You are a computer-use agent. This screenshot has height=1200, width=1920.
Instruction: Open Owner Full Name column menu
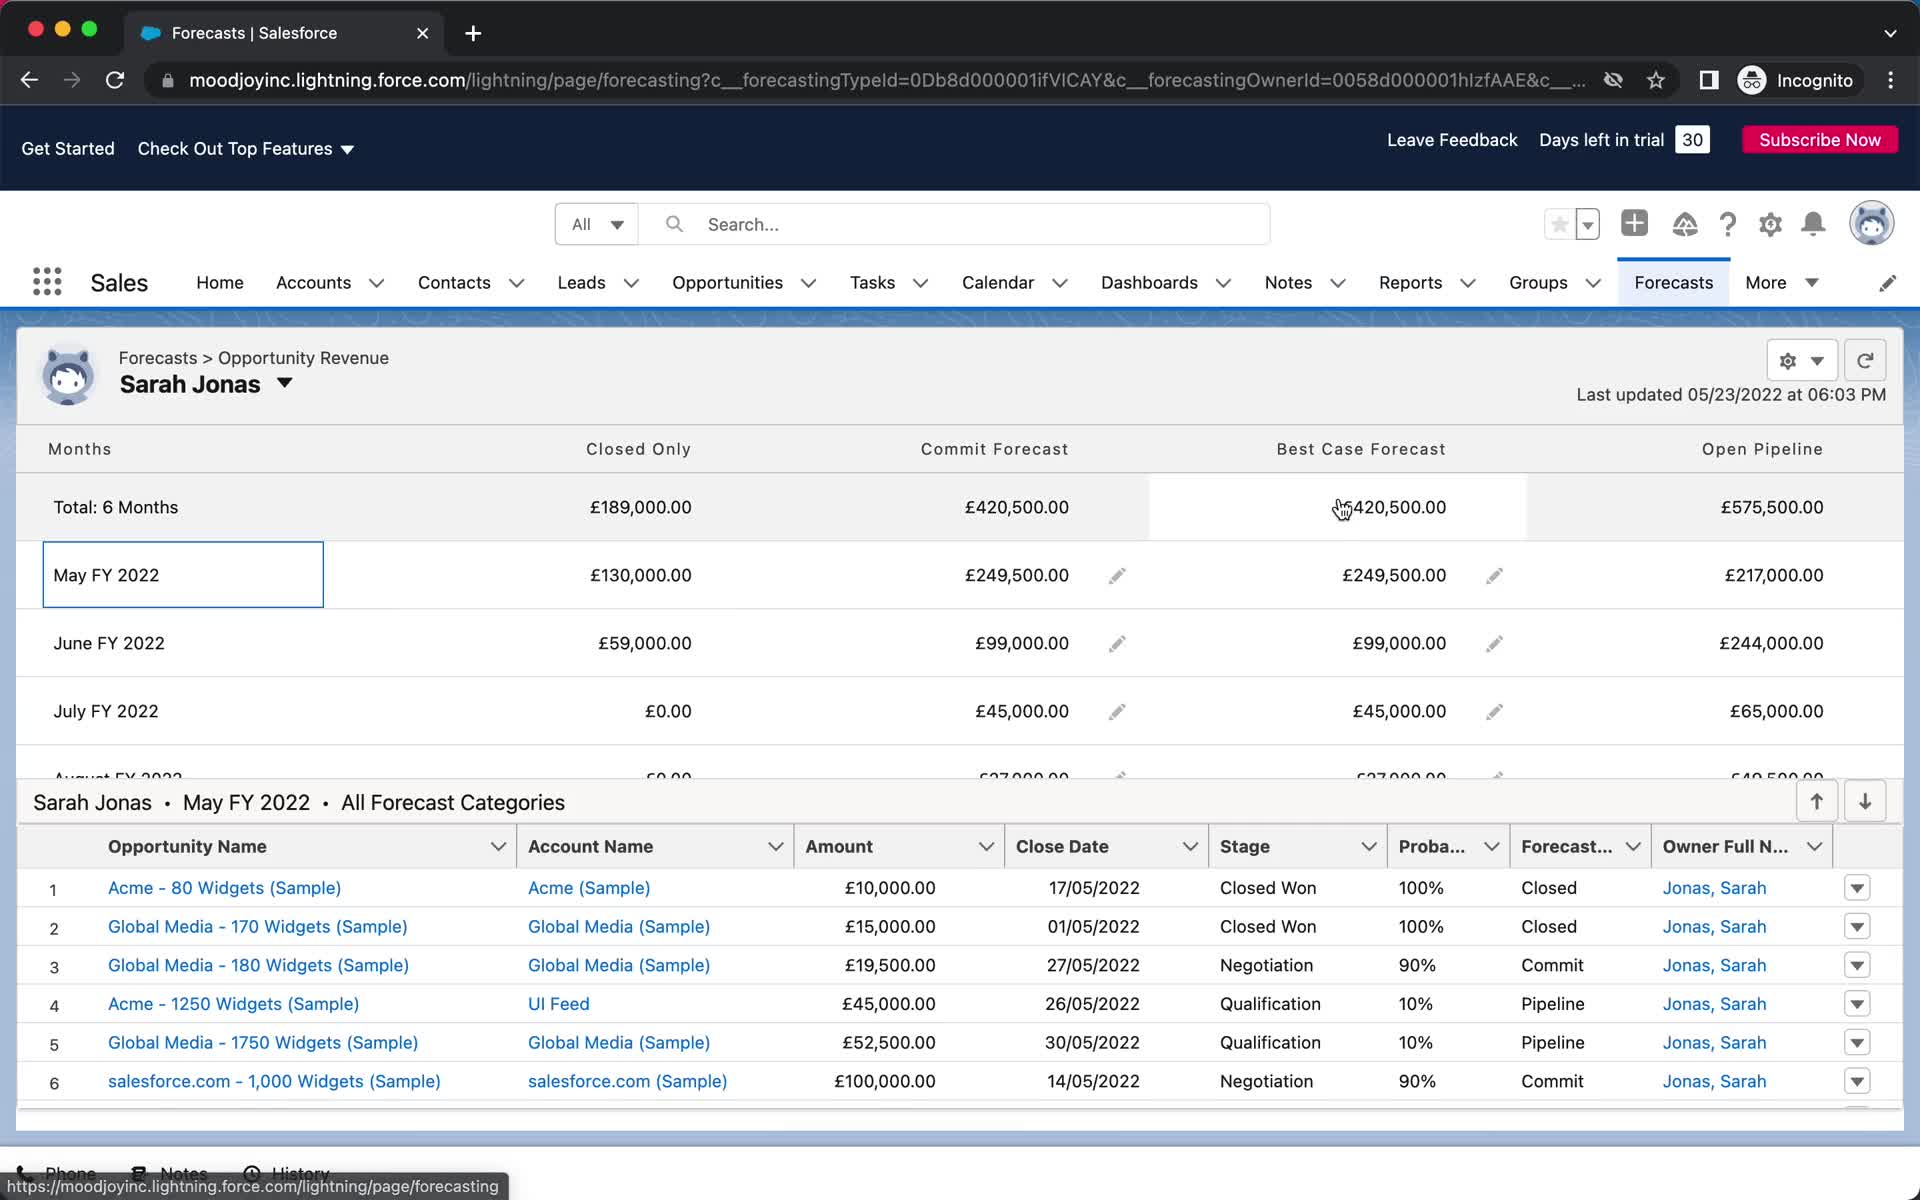[x=1814, y=846]
